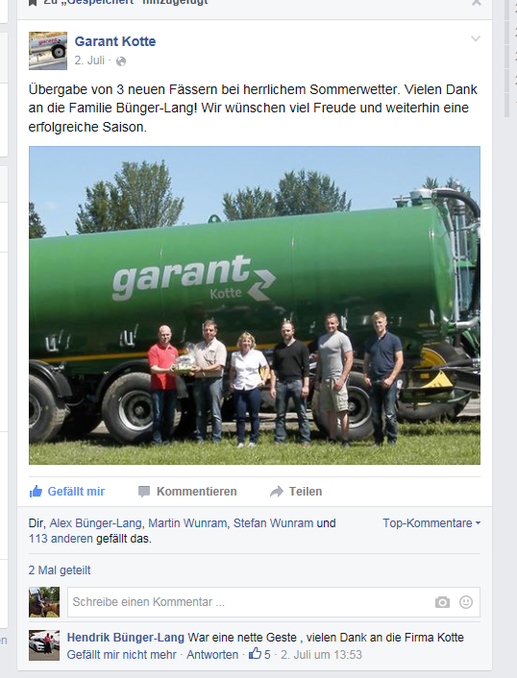Open the Garant Kotte page name
The height and width of the screenshot is (678, 517).
[115, 41]
